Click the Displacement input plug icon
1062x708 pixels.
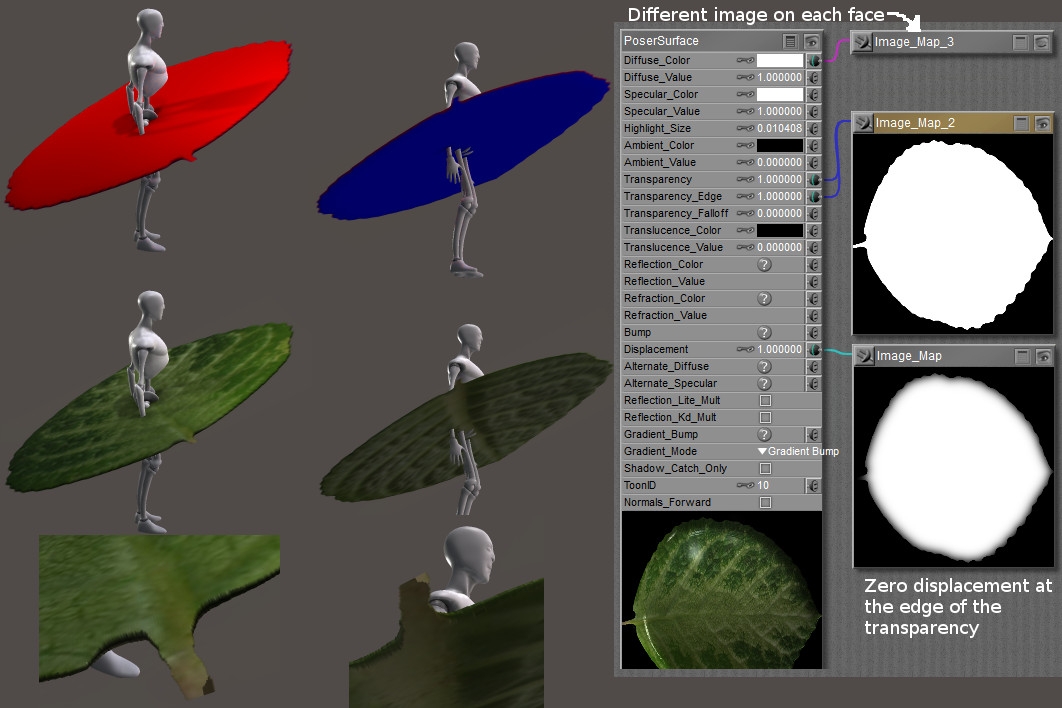click(x=814, y=350)
